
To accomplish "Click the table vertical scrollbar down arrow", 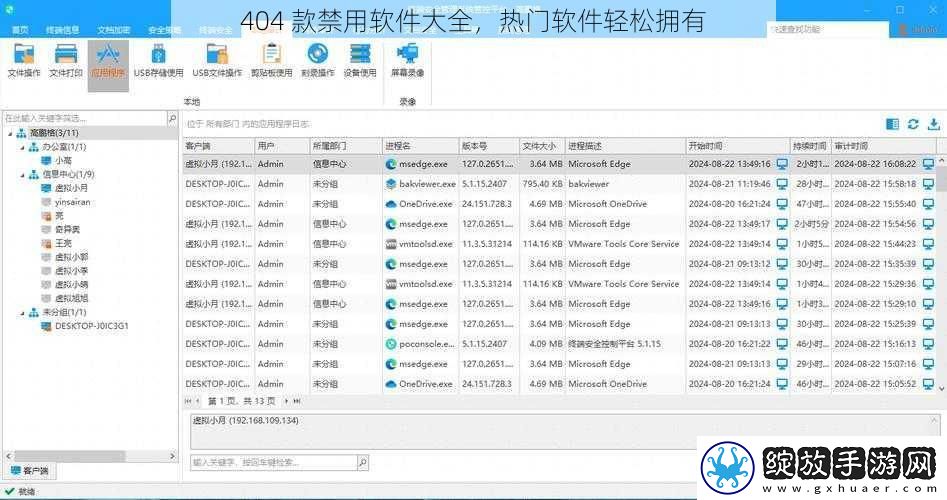I will point(941,388).
